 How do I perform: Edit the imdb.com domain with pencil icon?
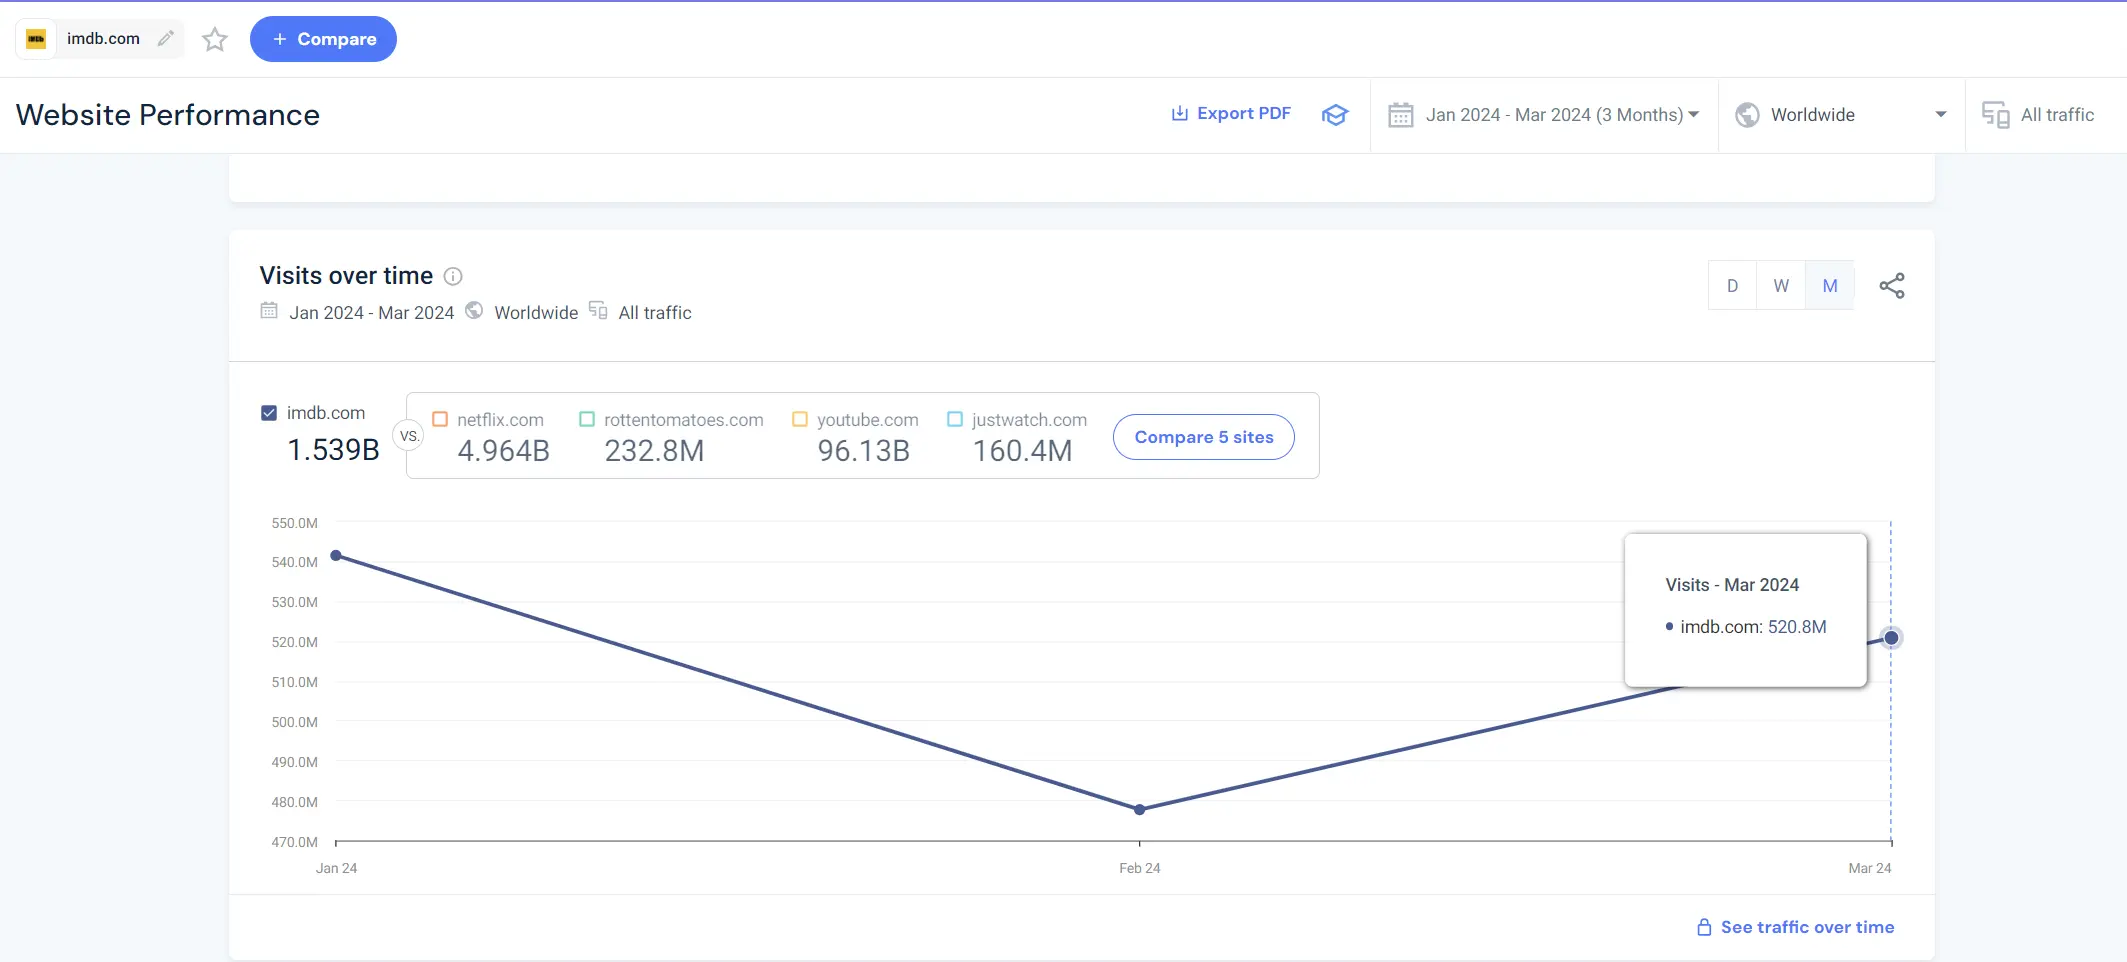[166, 39]
